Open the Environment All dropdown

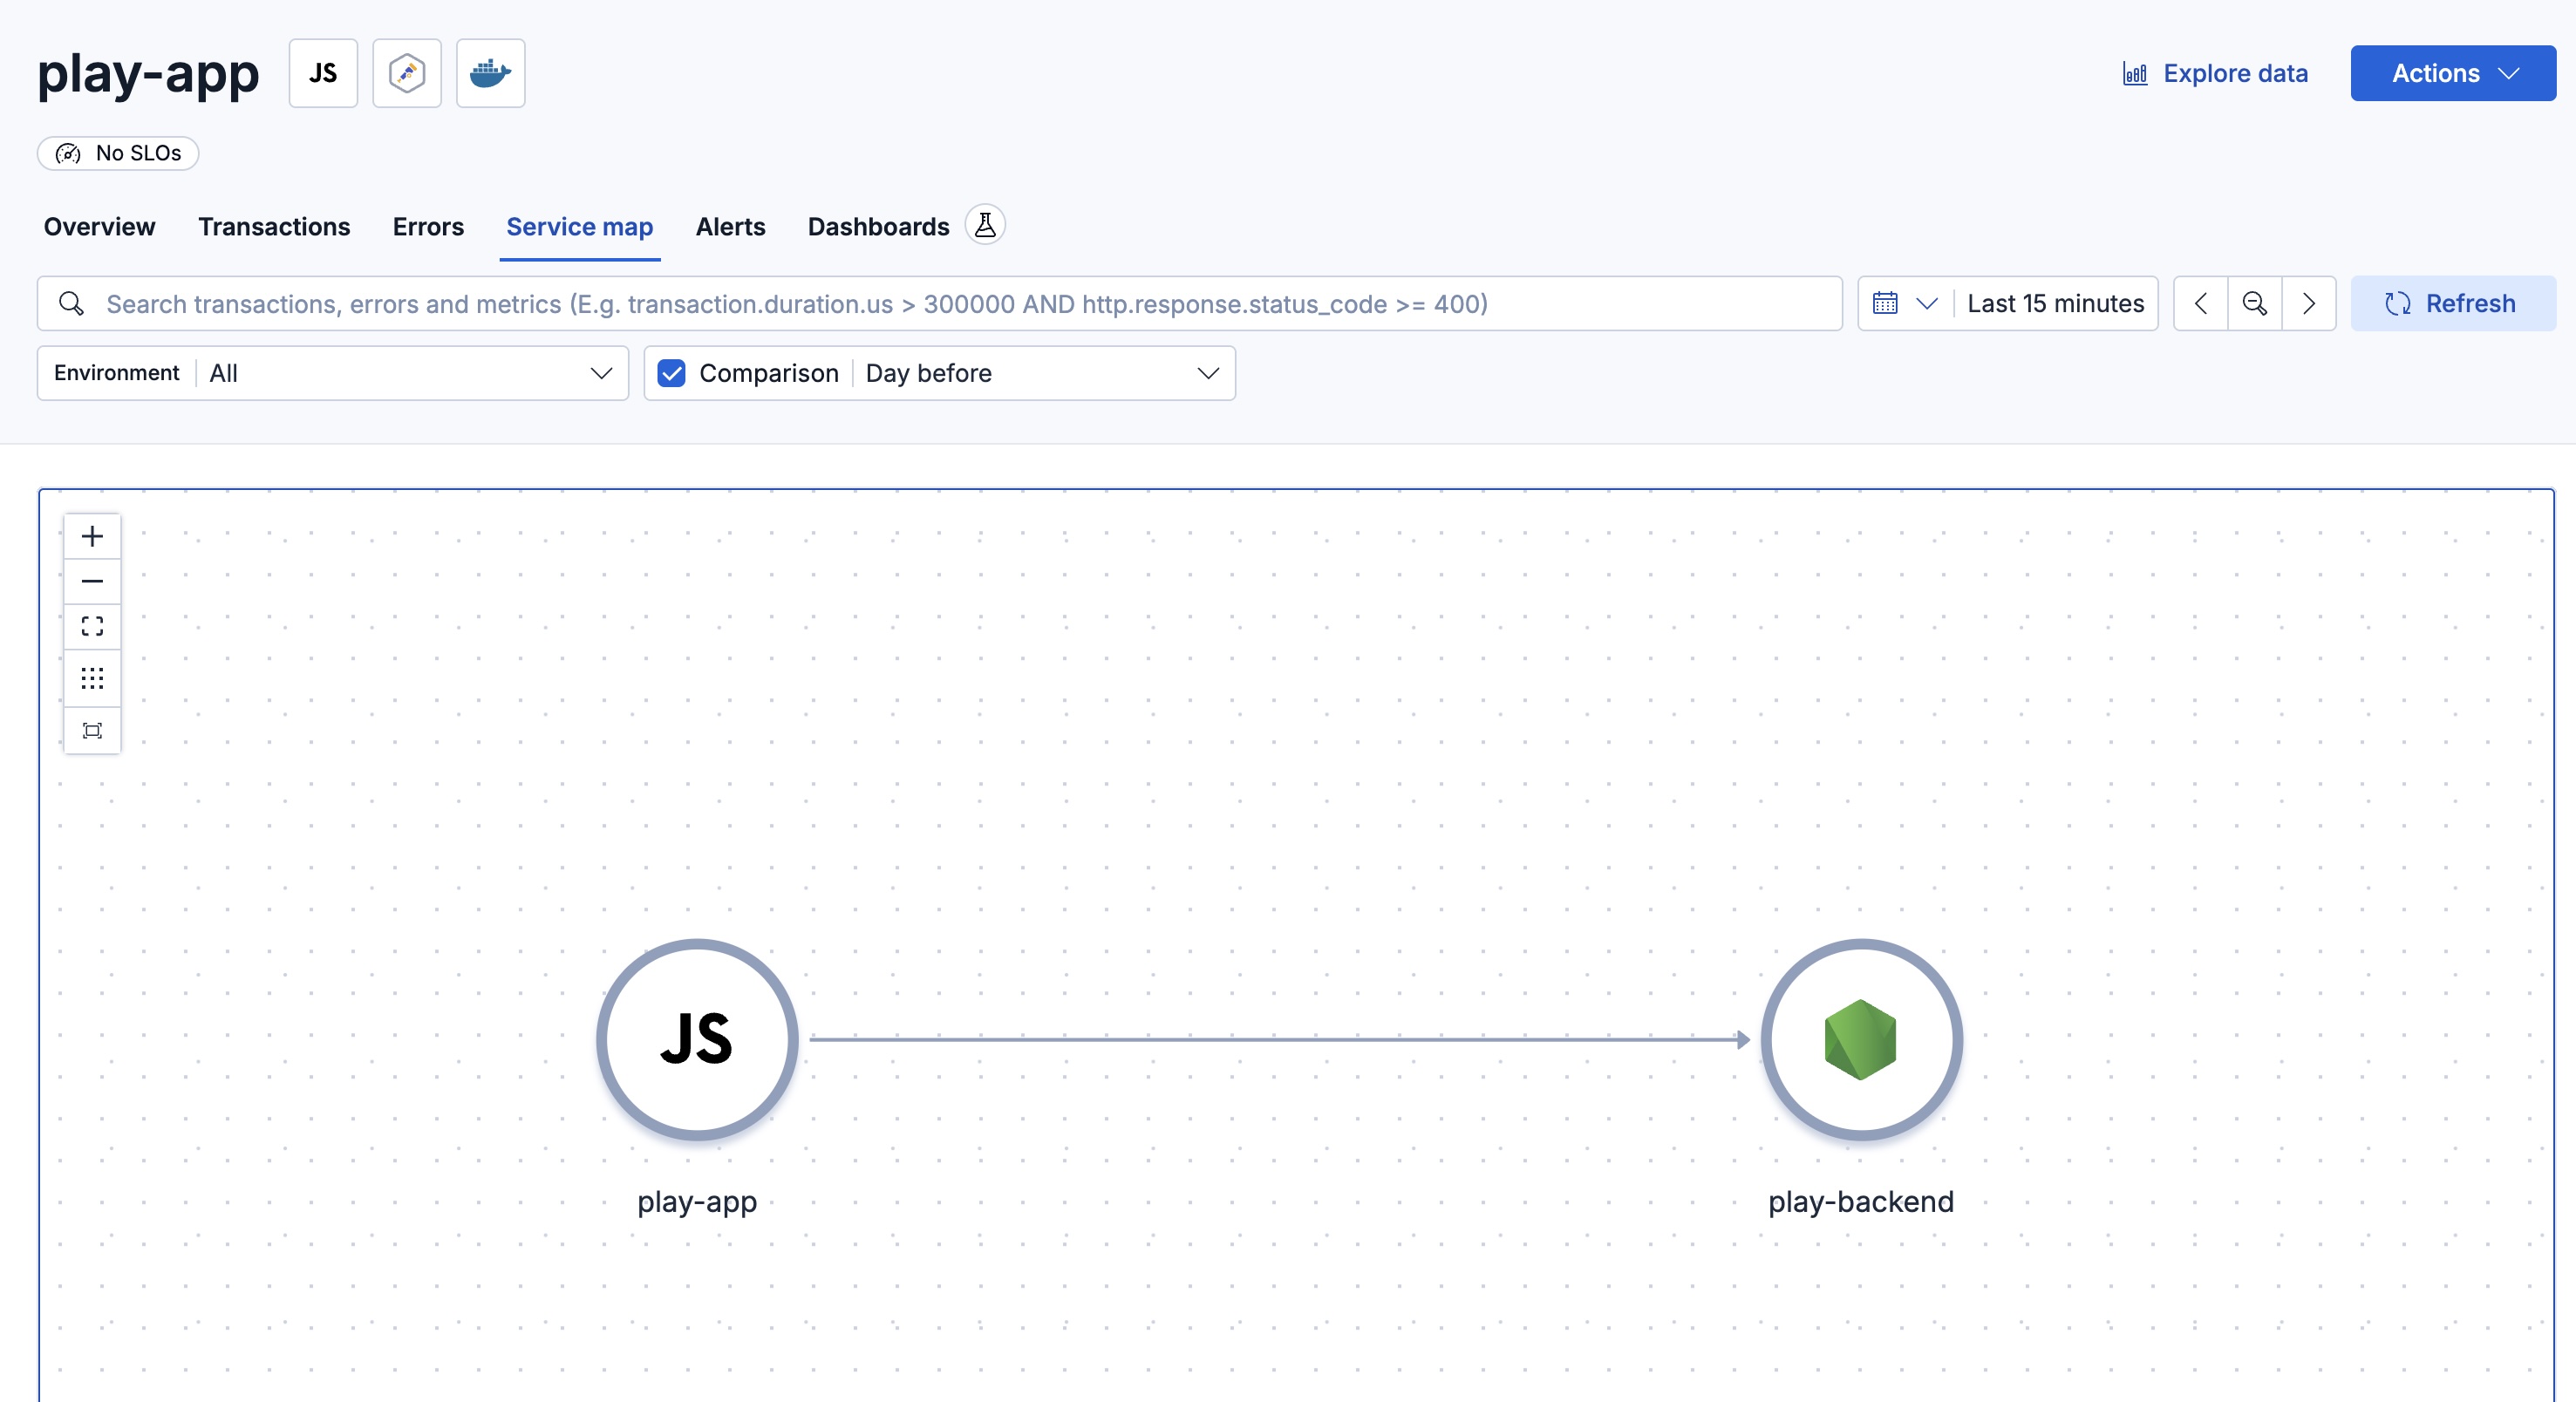333,374
